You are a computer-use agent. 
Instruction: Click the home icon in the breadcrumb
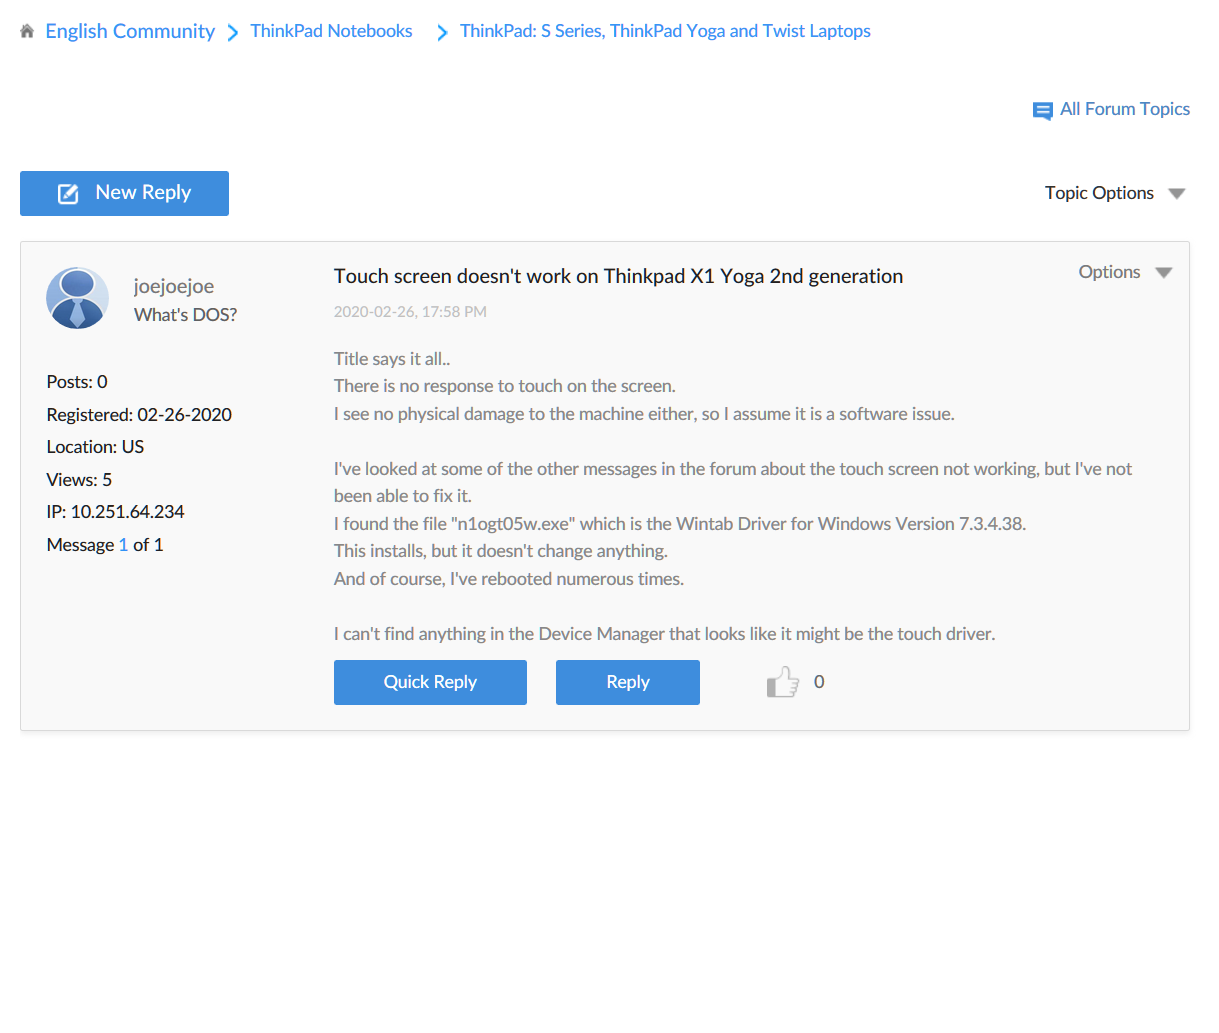click(x=27, y=30)
